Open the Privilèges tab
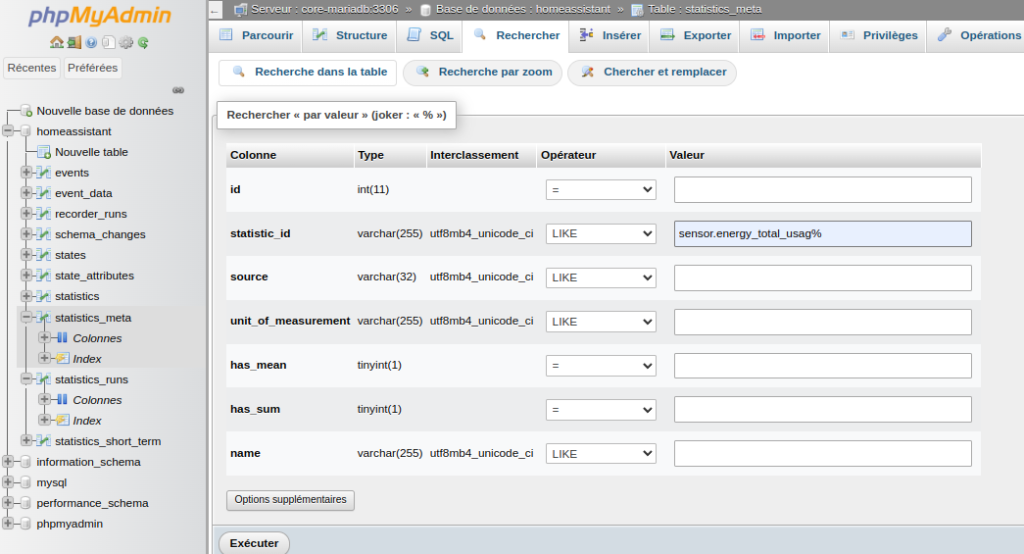Image resolution: width=1024 pixels, height=554 pixels. (878, 35)
